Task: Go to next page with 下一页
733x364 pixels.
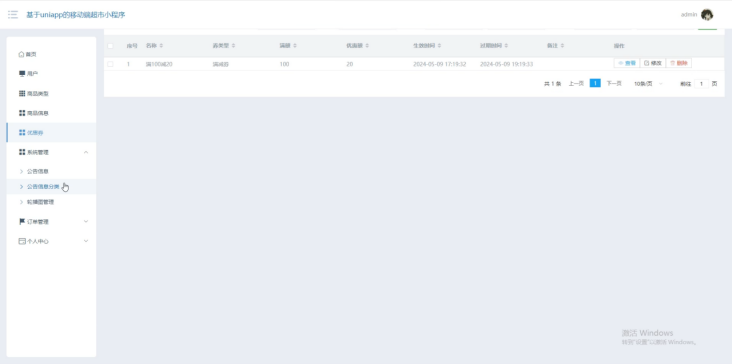Action: click(x=614, y=84)
